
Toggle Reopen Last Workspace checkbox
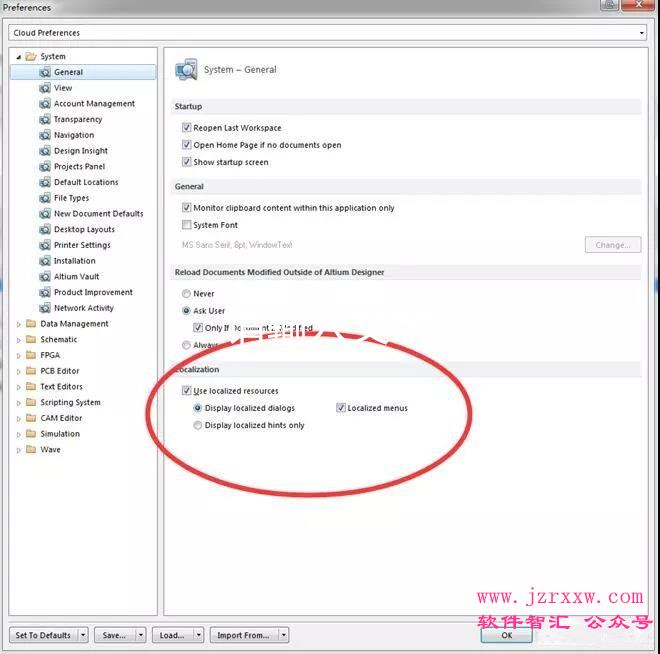point(186,128)
